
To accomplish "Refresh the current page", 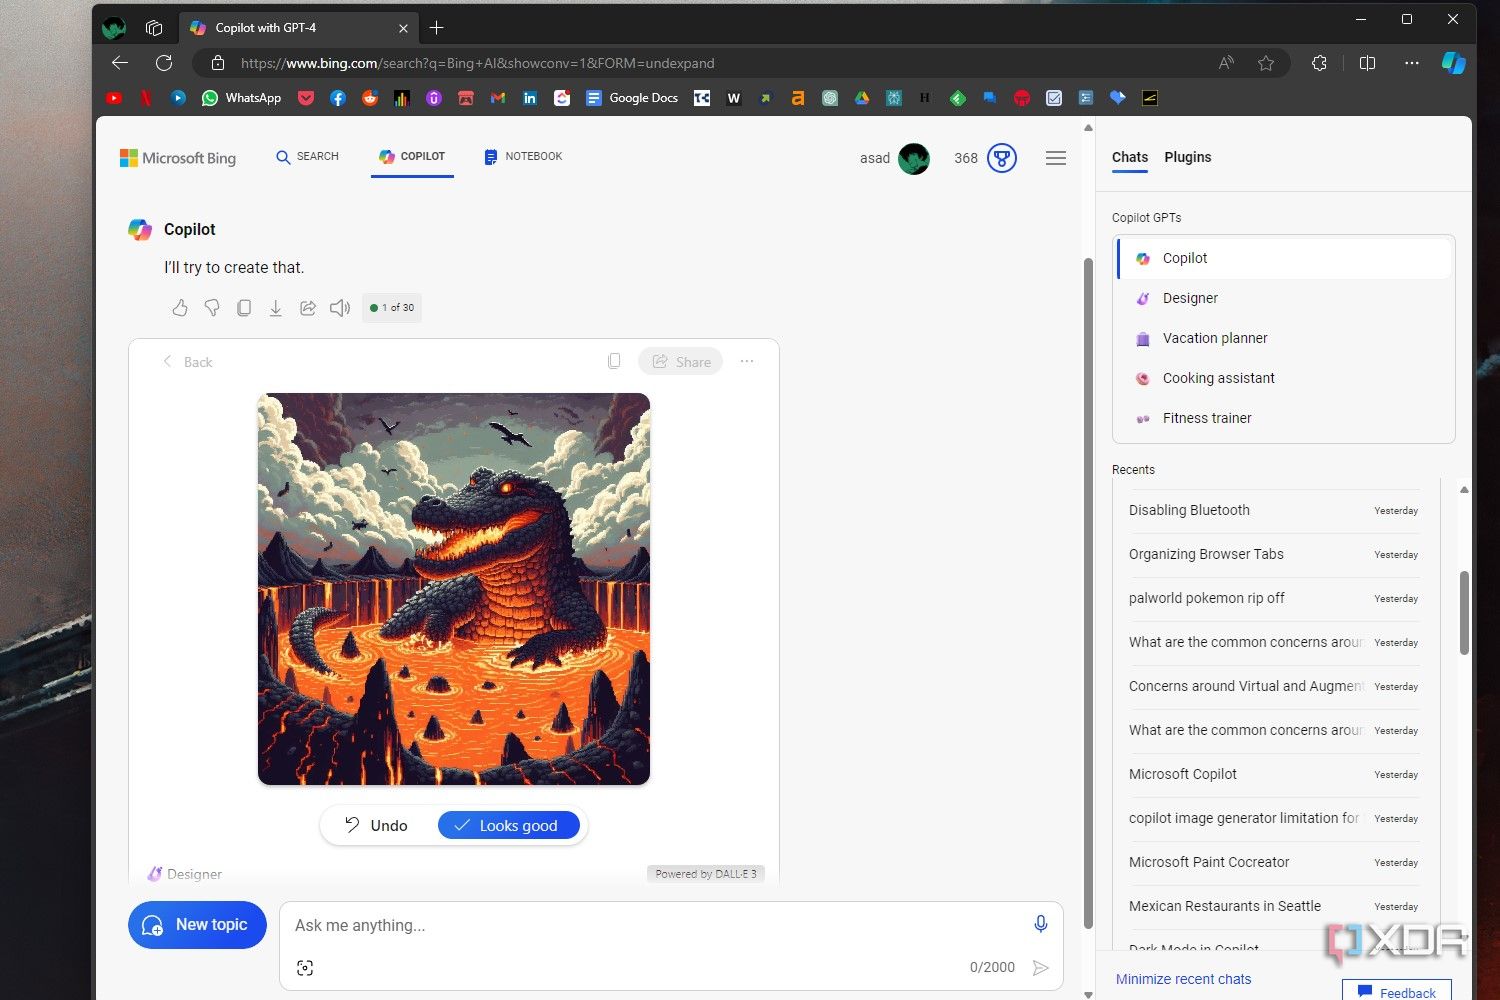I will coord(164,63).
